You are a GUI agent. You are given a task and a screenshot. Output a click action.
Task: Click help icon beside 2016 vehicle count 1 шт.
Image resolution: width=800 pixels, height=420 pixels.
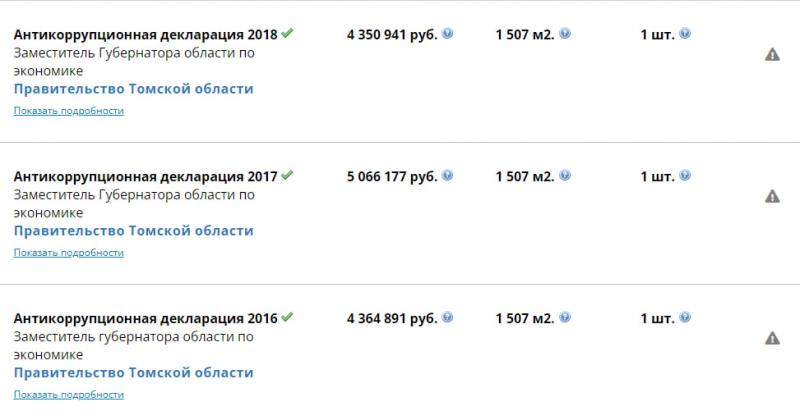pos(685,317)
